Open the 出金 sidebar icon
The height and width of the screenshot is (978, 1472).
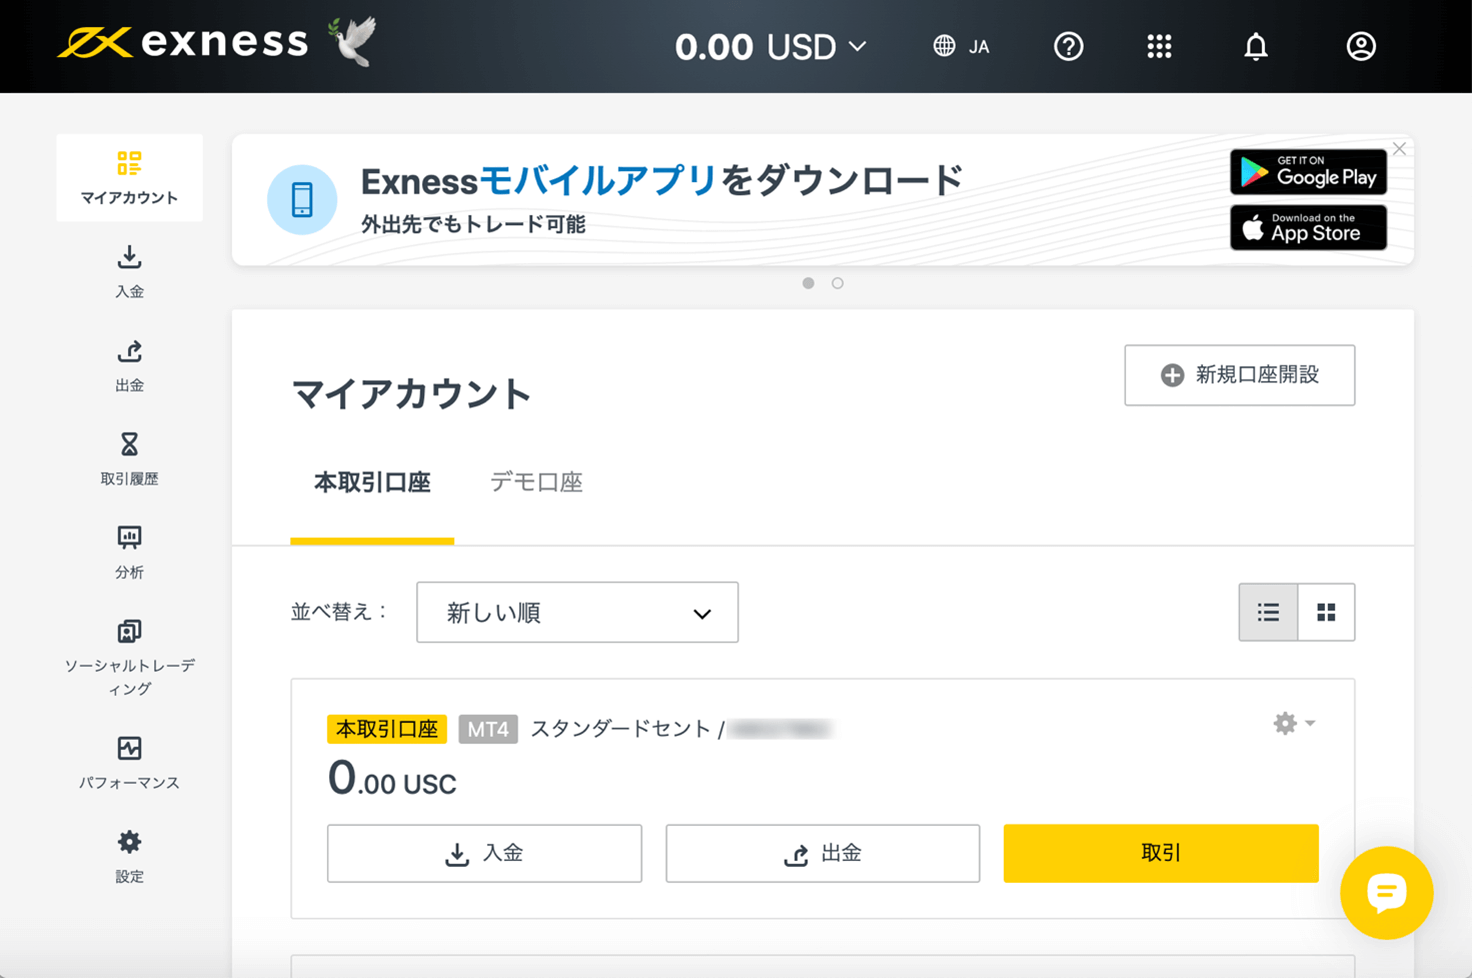click(x=129, y=366)
